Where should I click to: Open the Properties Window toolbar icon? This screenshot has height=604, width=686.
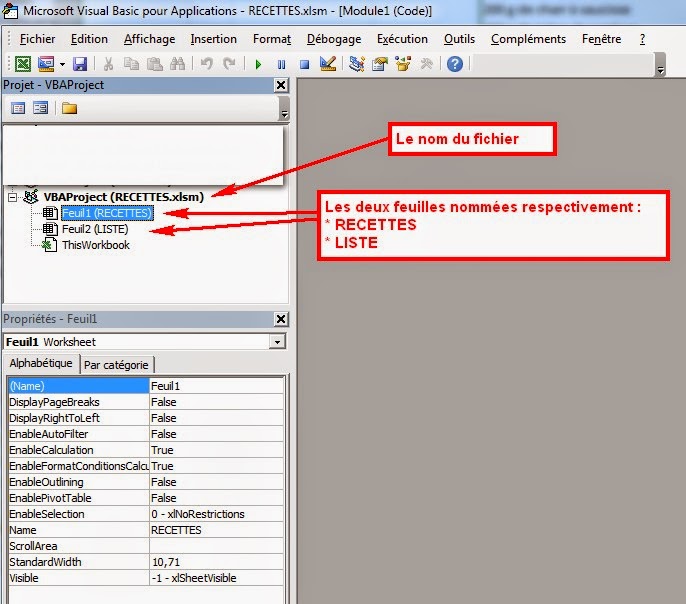tap(380, 64)
